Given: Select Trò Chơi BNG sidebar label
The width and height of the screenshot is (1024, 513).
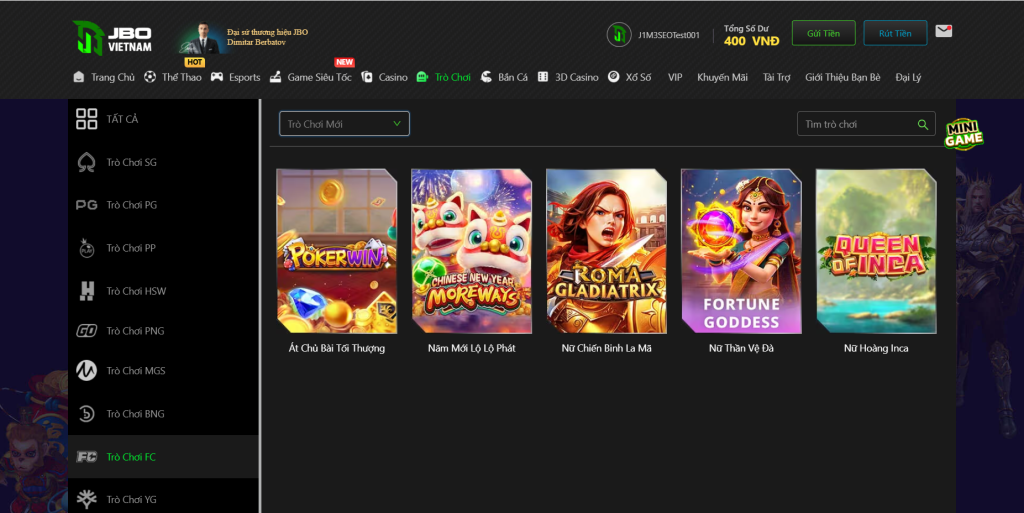Looking at the screenshot, I should tap(135, 414).
